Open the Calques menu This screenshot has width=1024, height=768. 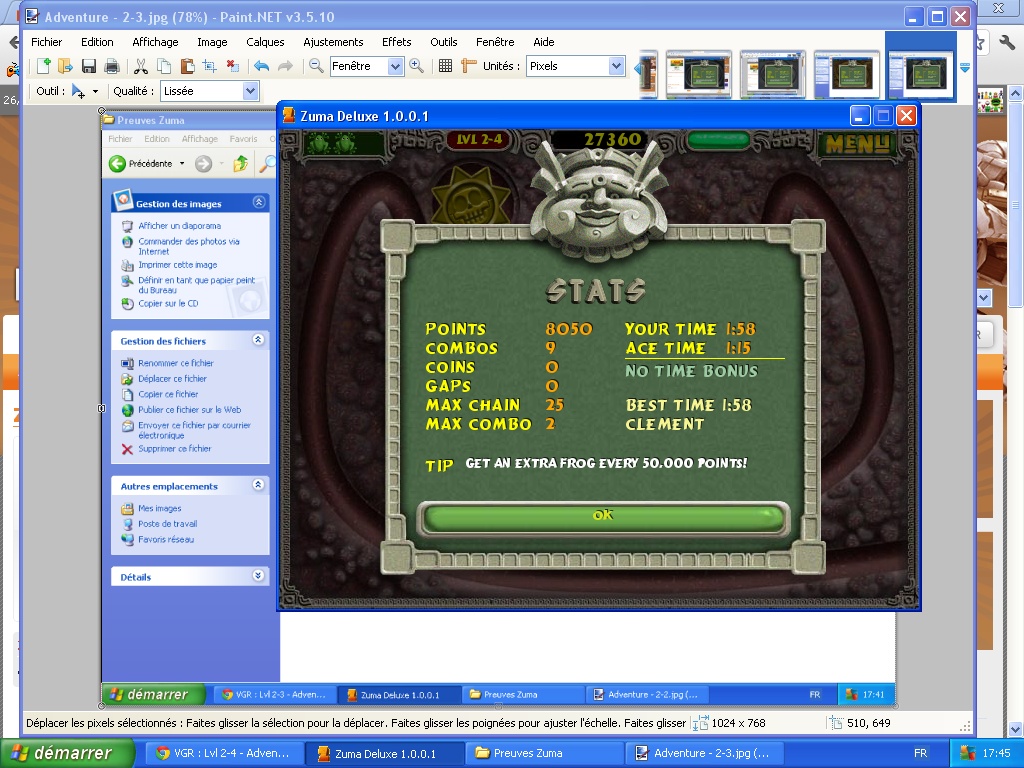click(x=265, y=42)
